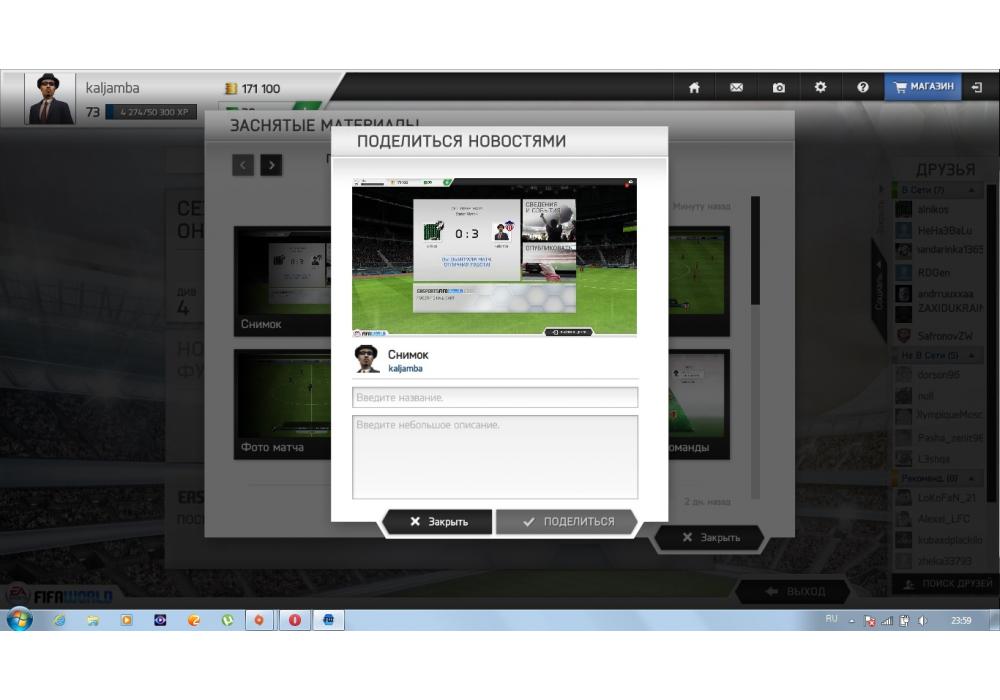Show hidden tray icons arrow

coord(851,620)
